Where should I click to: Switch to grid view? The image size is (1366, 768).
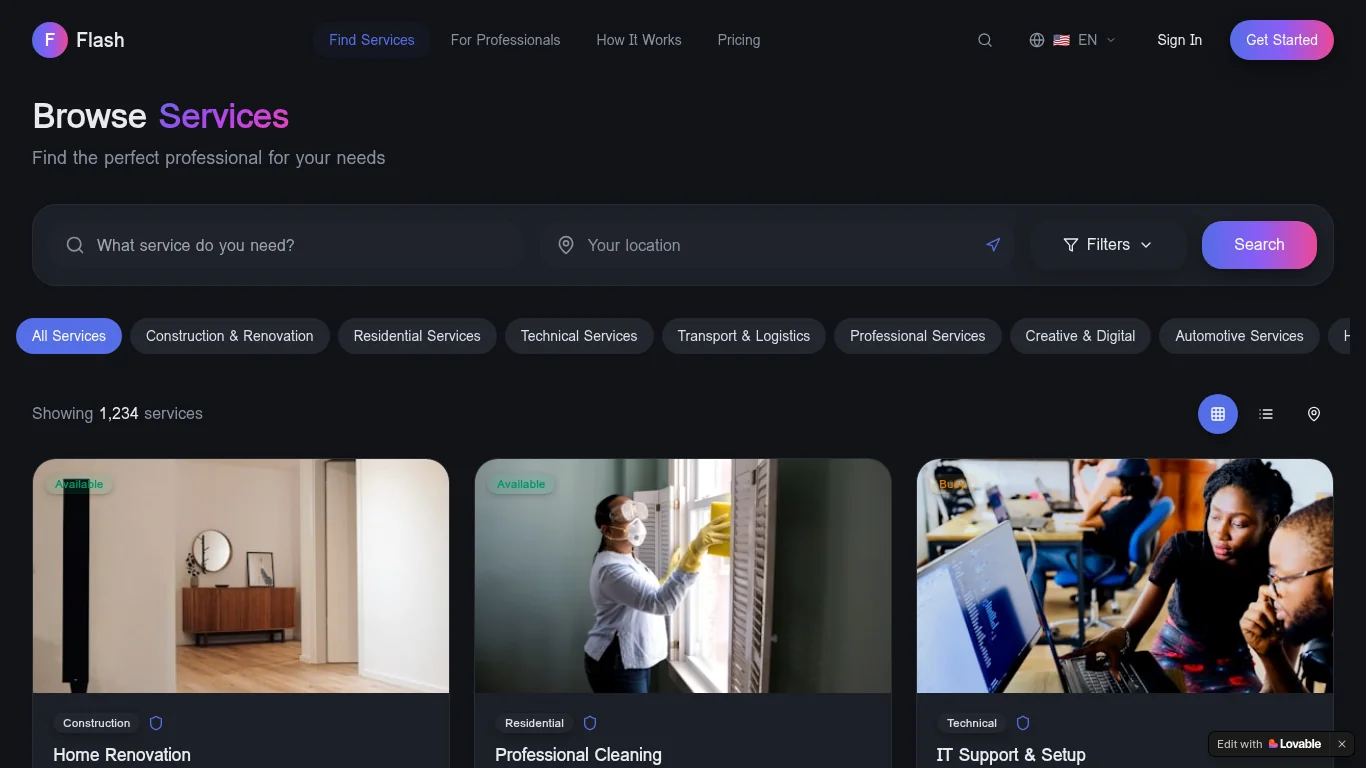coord(1218,414)
